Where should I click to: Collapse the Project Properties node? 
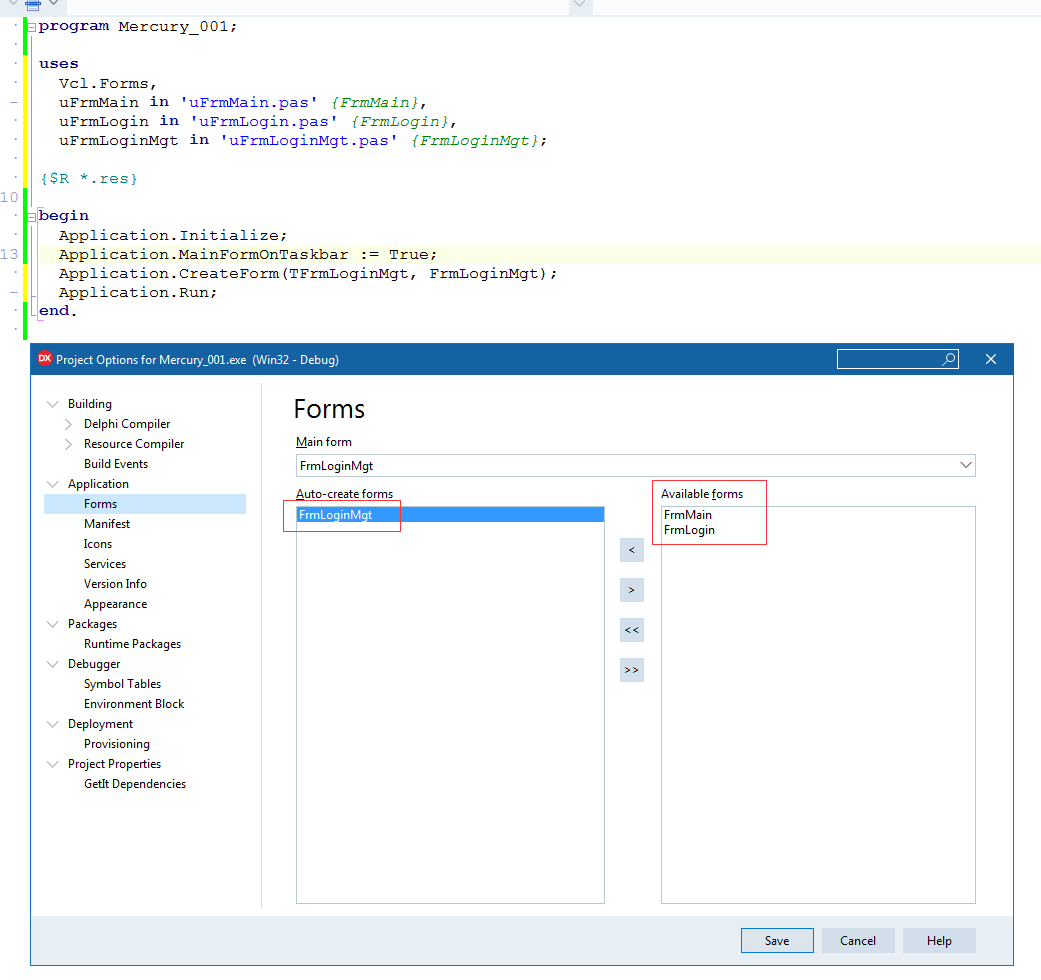(x=52, y=764)
